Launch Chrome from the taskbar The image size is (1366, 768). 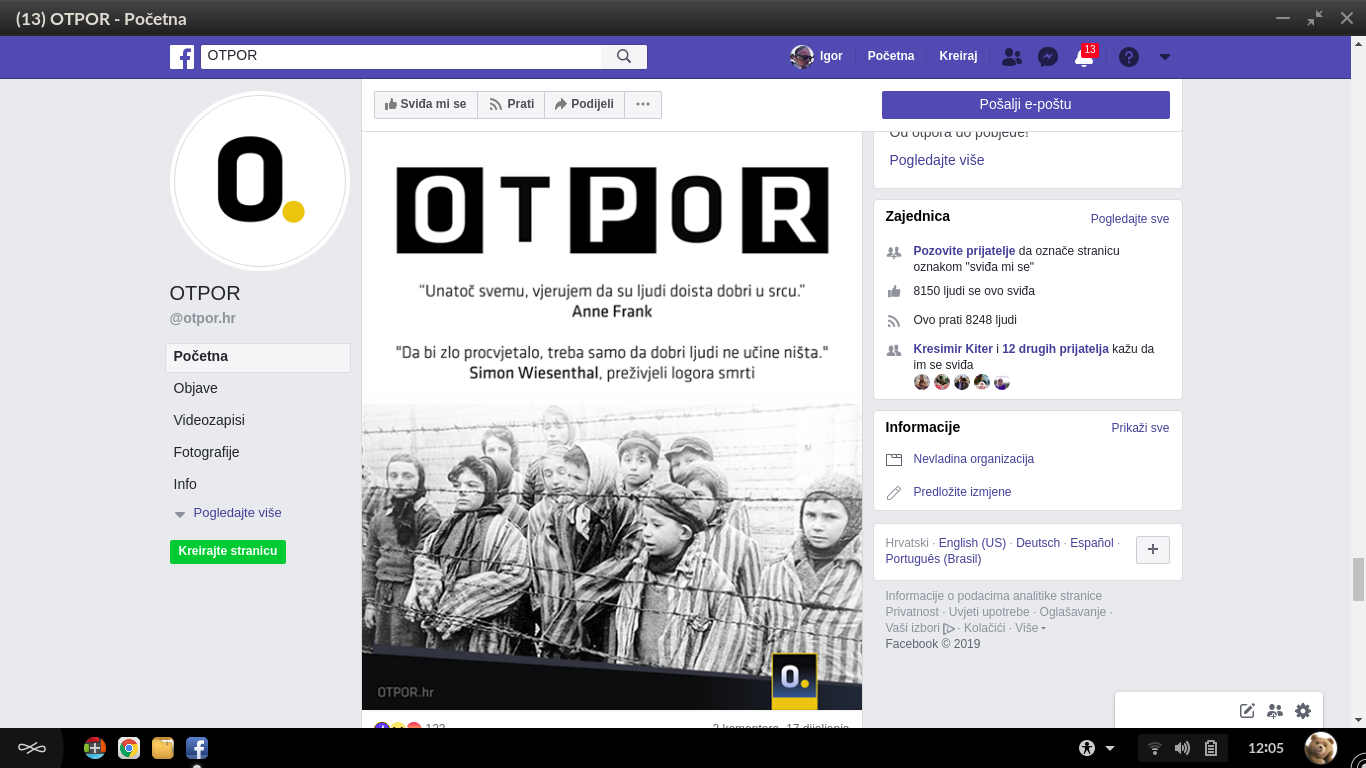pyautogui.click(x=128, y=747)
